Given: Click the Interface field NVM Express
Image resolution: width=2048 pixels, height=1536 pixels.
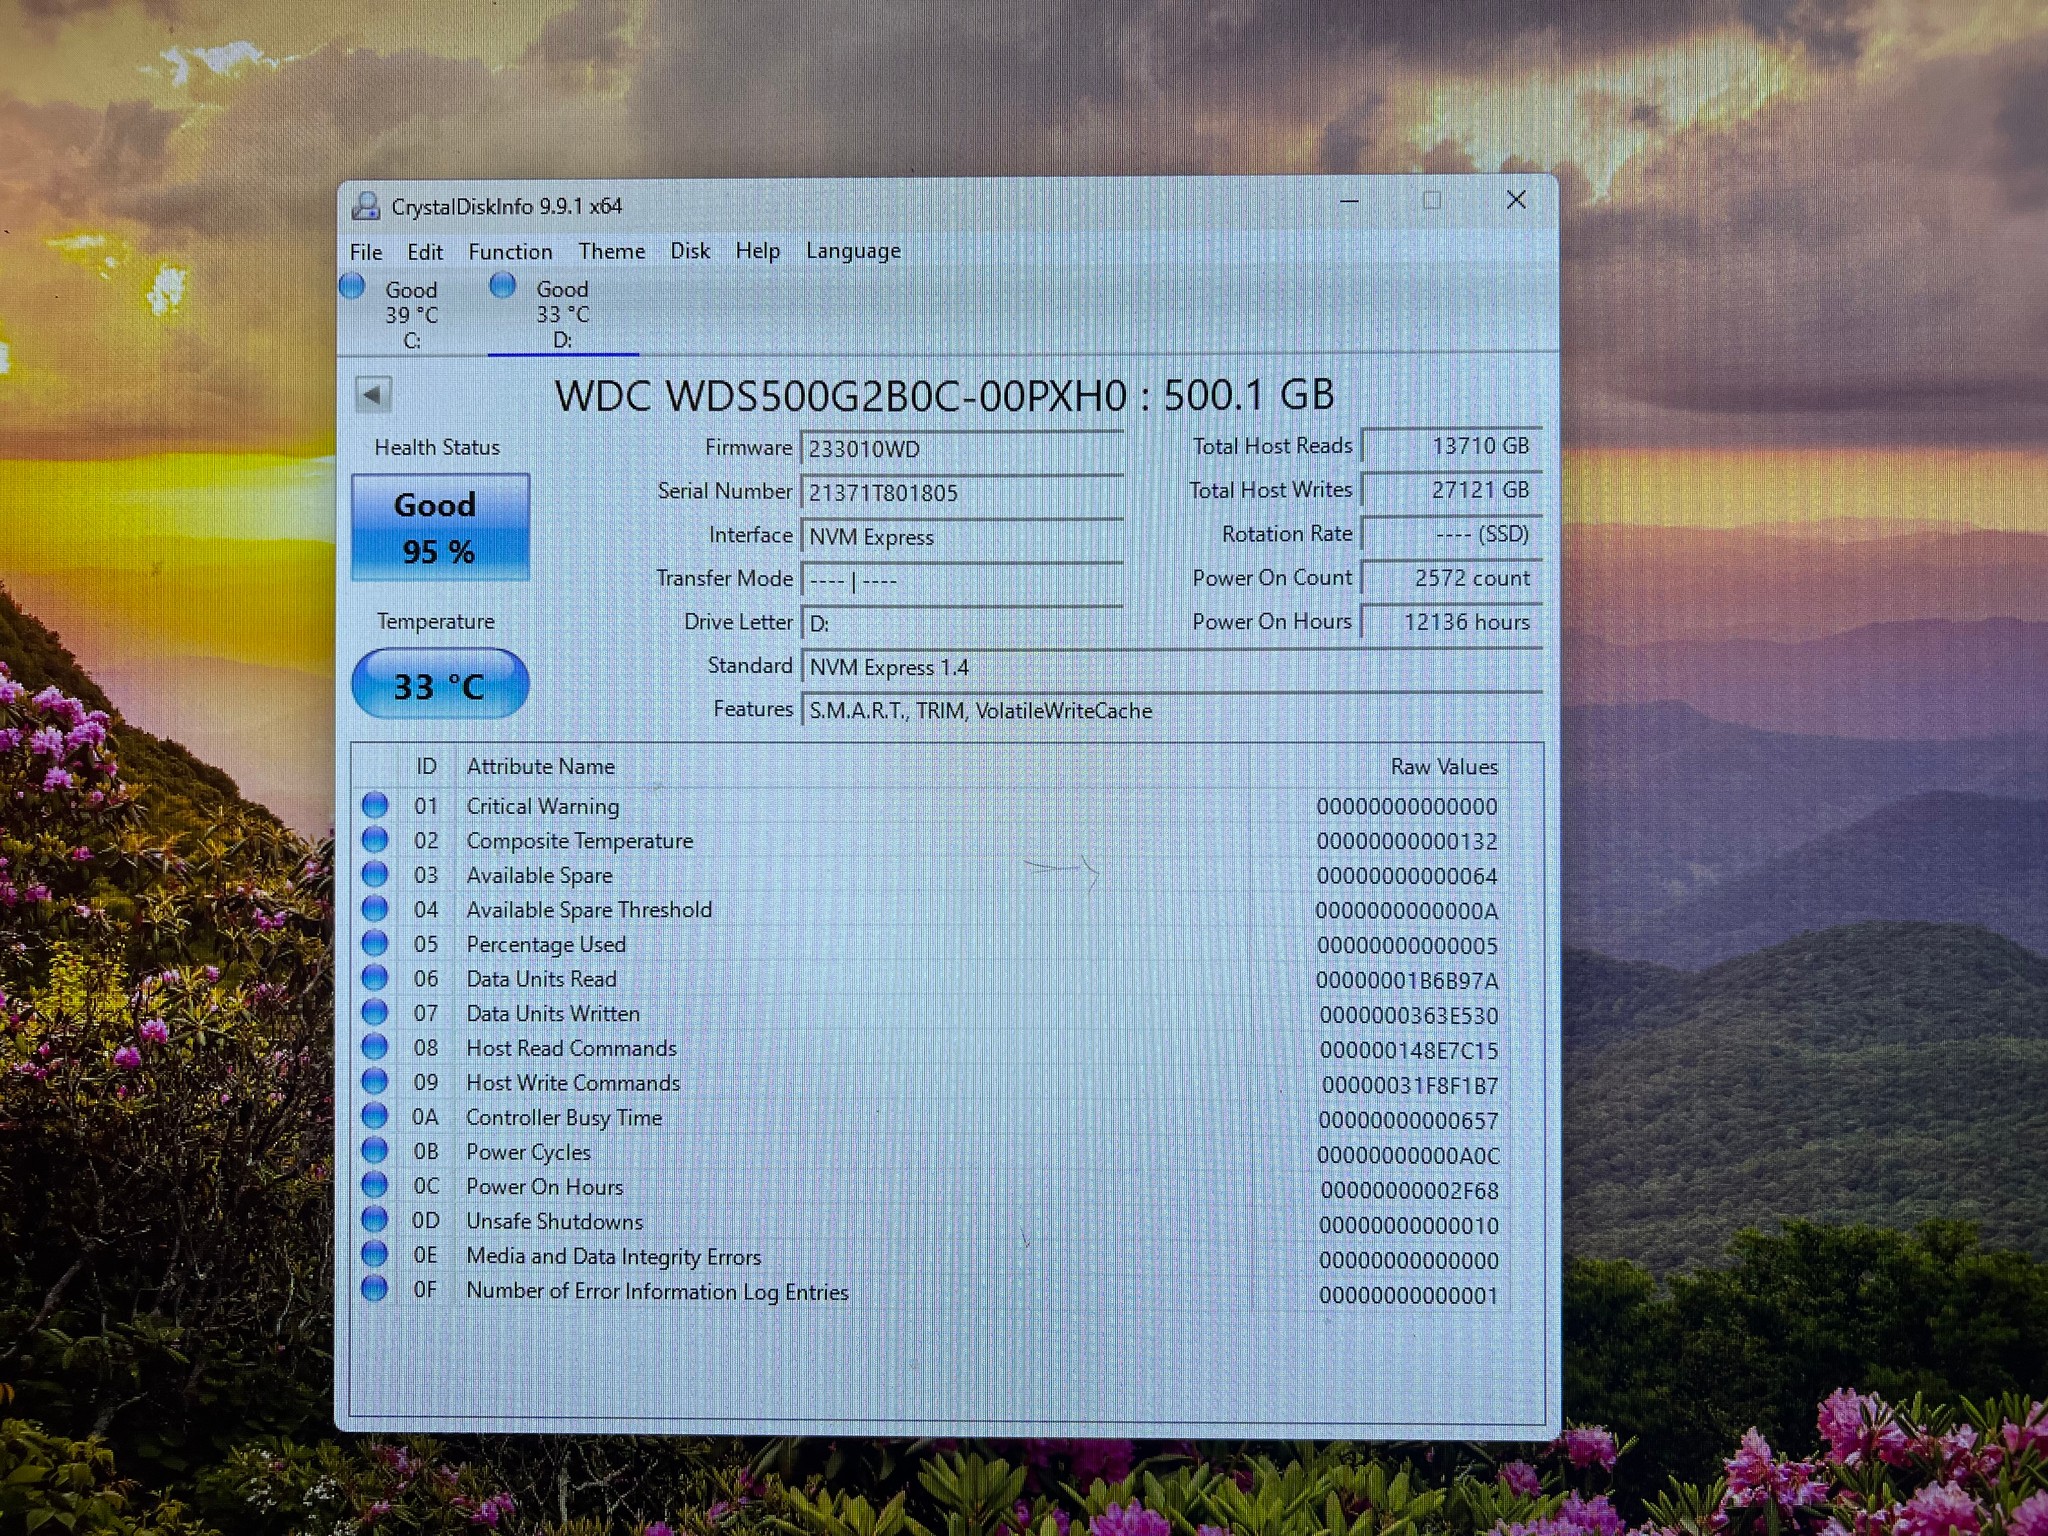Looking at the screenshot, I should [x=962, y=537].
